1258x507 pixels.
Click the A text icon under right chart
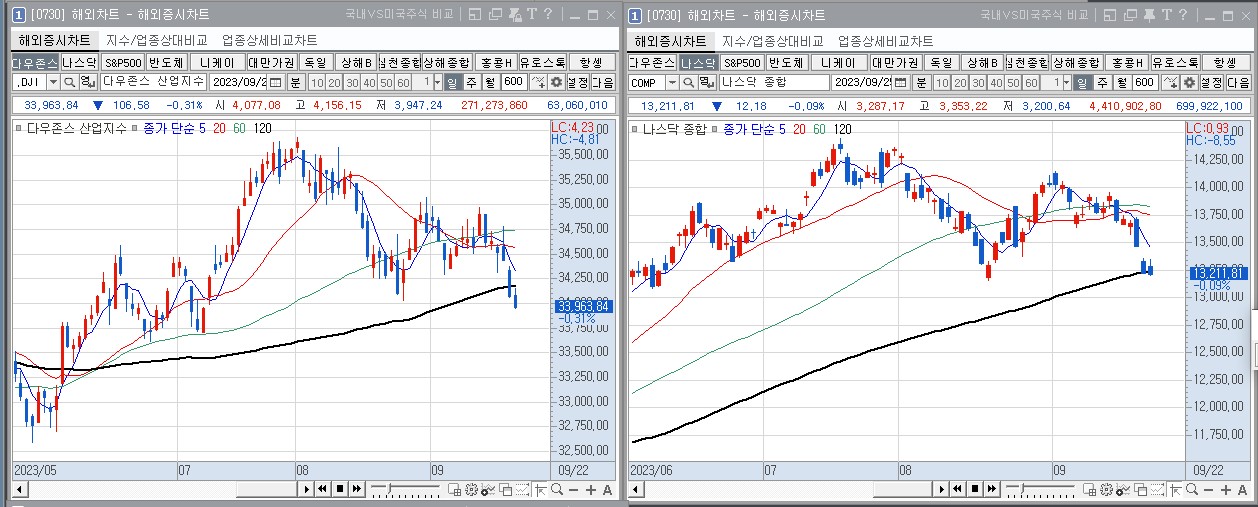[1242, 489]
